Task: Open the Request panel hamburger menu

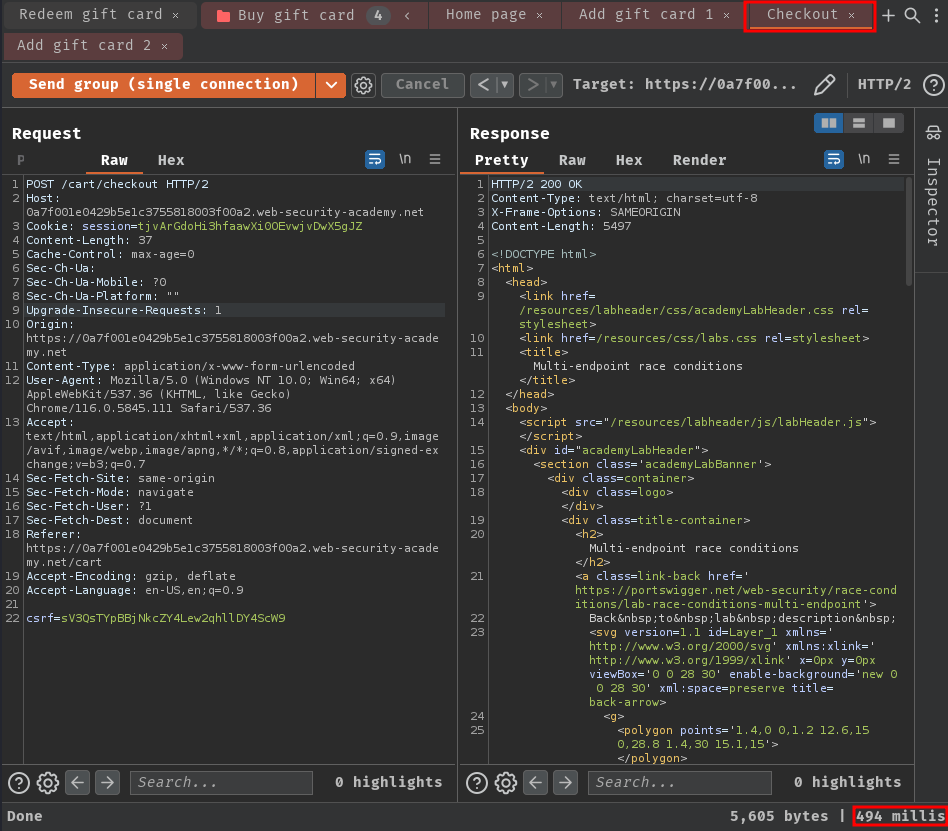Action: [435, 159]
